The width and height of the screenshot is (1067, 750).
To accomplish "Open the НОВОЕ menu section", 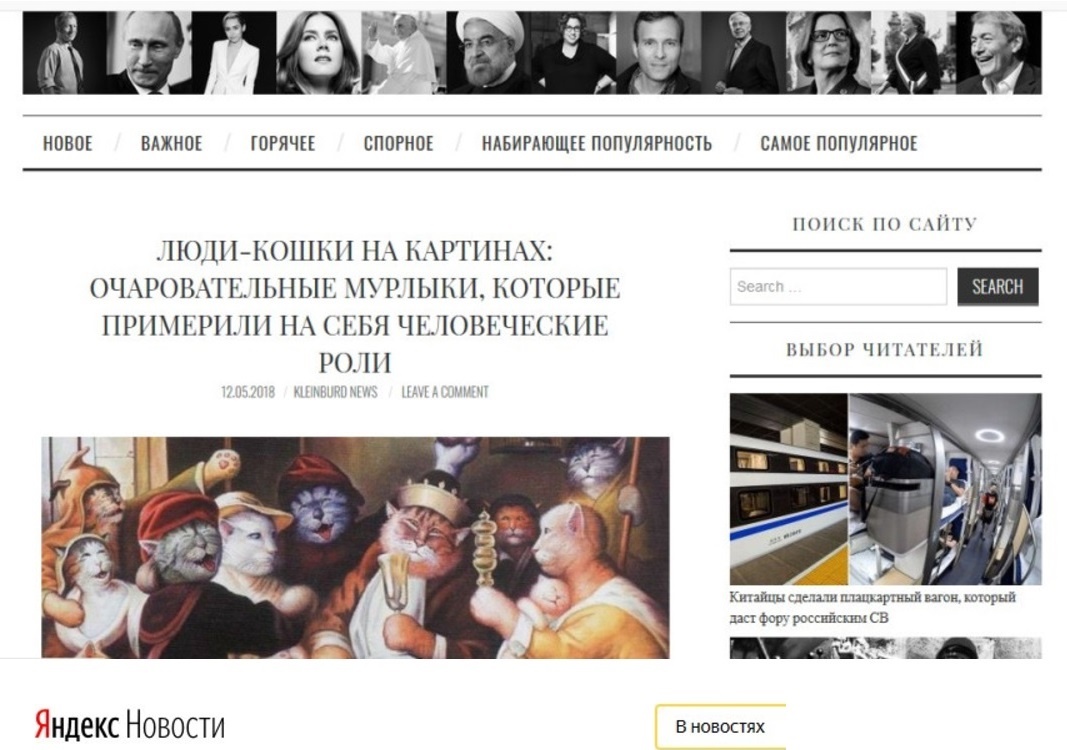I will tap(67, 143).
